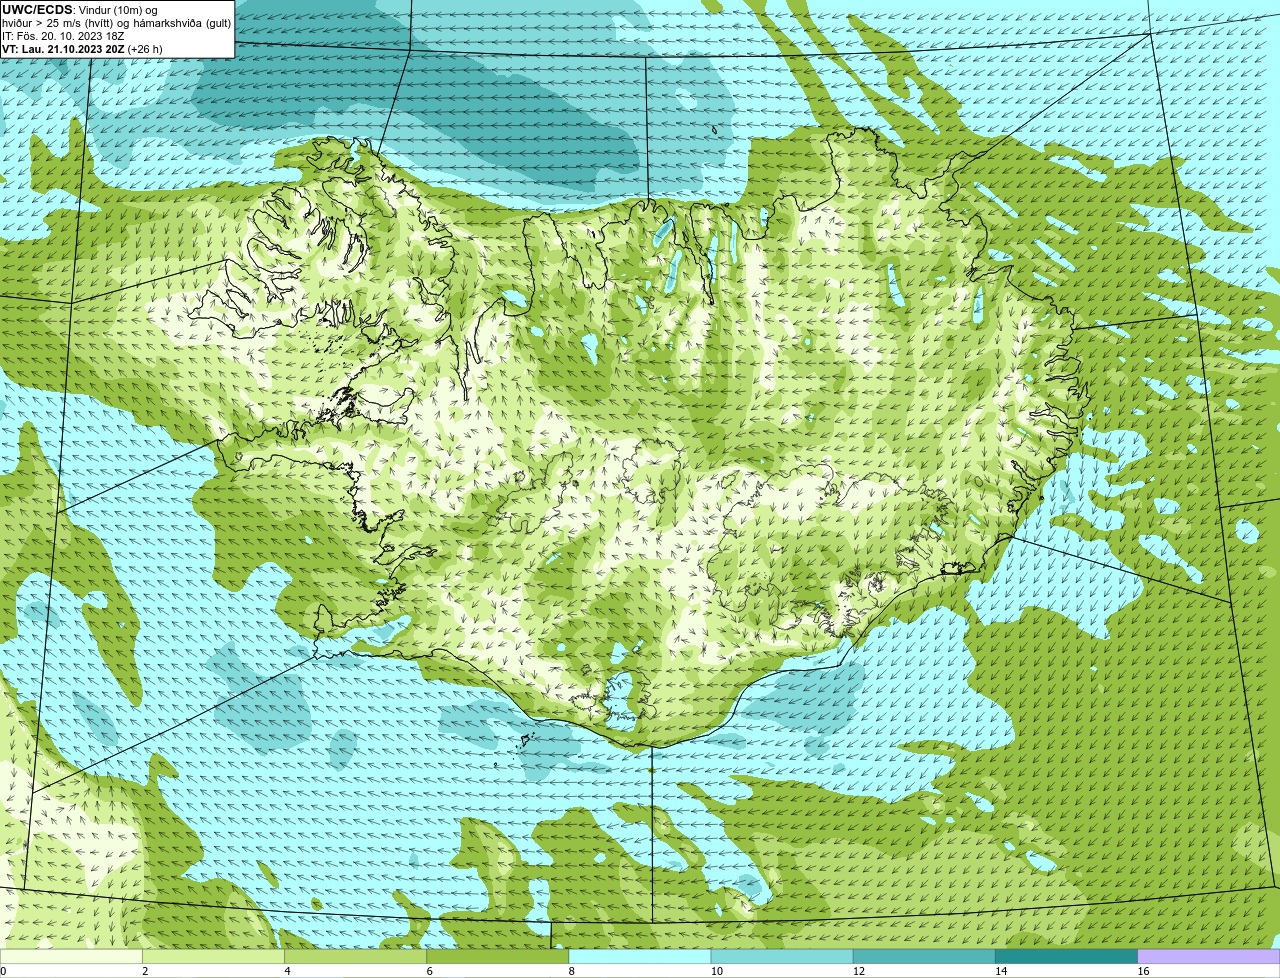This screenshot has width=1280, height=978.
Task: Click the valid time "VT: Lau. 21.10.2023 20Z (+26 h)"
Action: click(x=82, y=49)
